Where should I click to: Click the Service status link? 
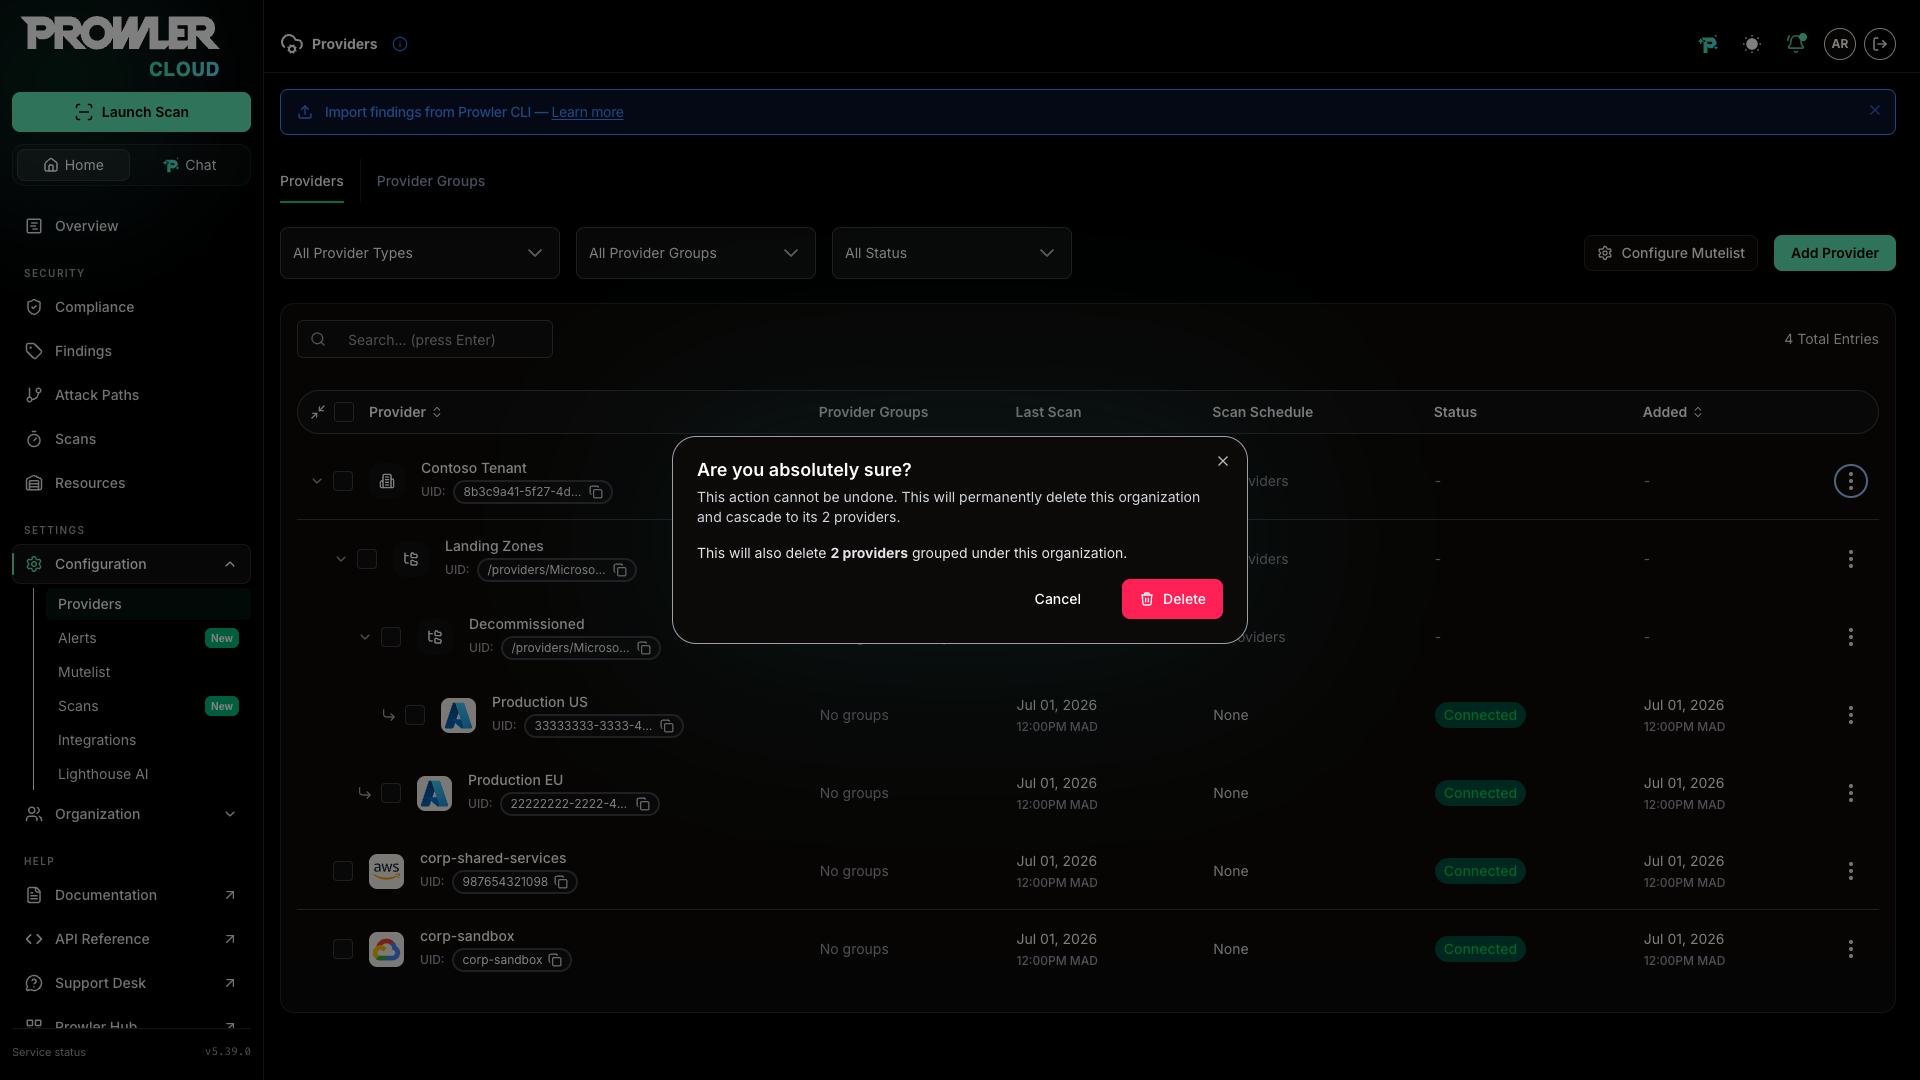(49, 1052)
